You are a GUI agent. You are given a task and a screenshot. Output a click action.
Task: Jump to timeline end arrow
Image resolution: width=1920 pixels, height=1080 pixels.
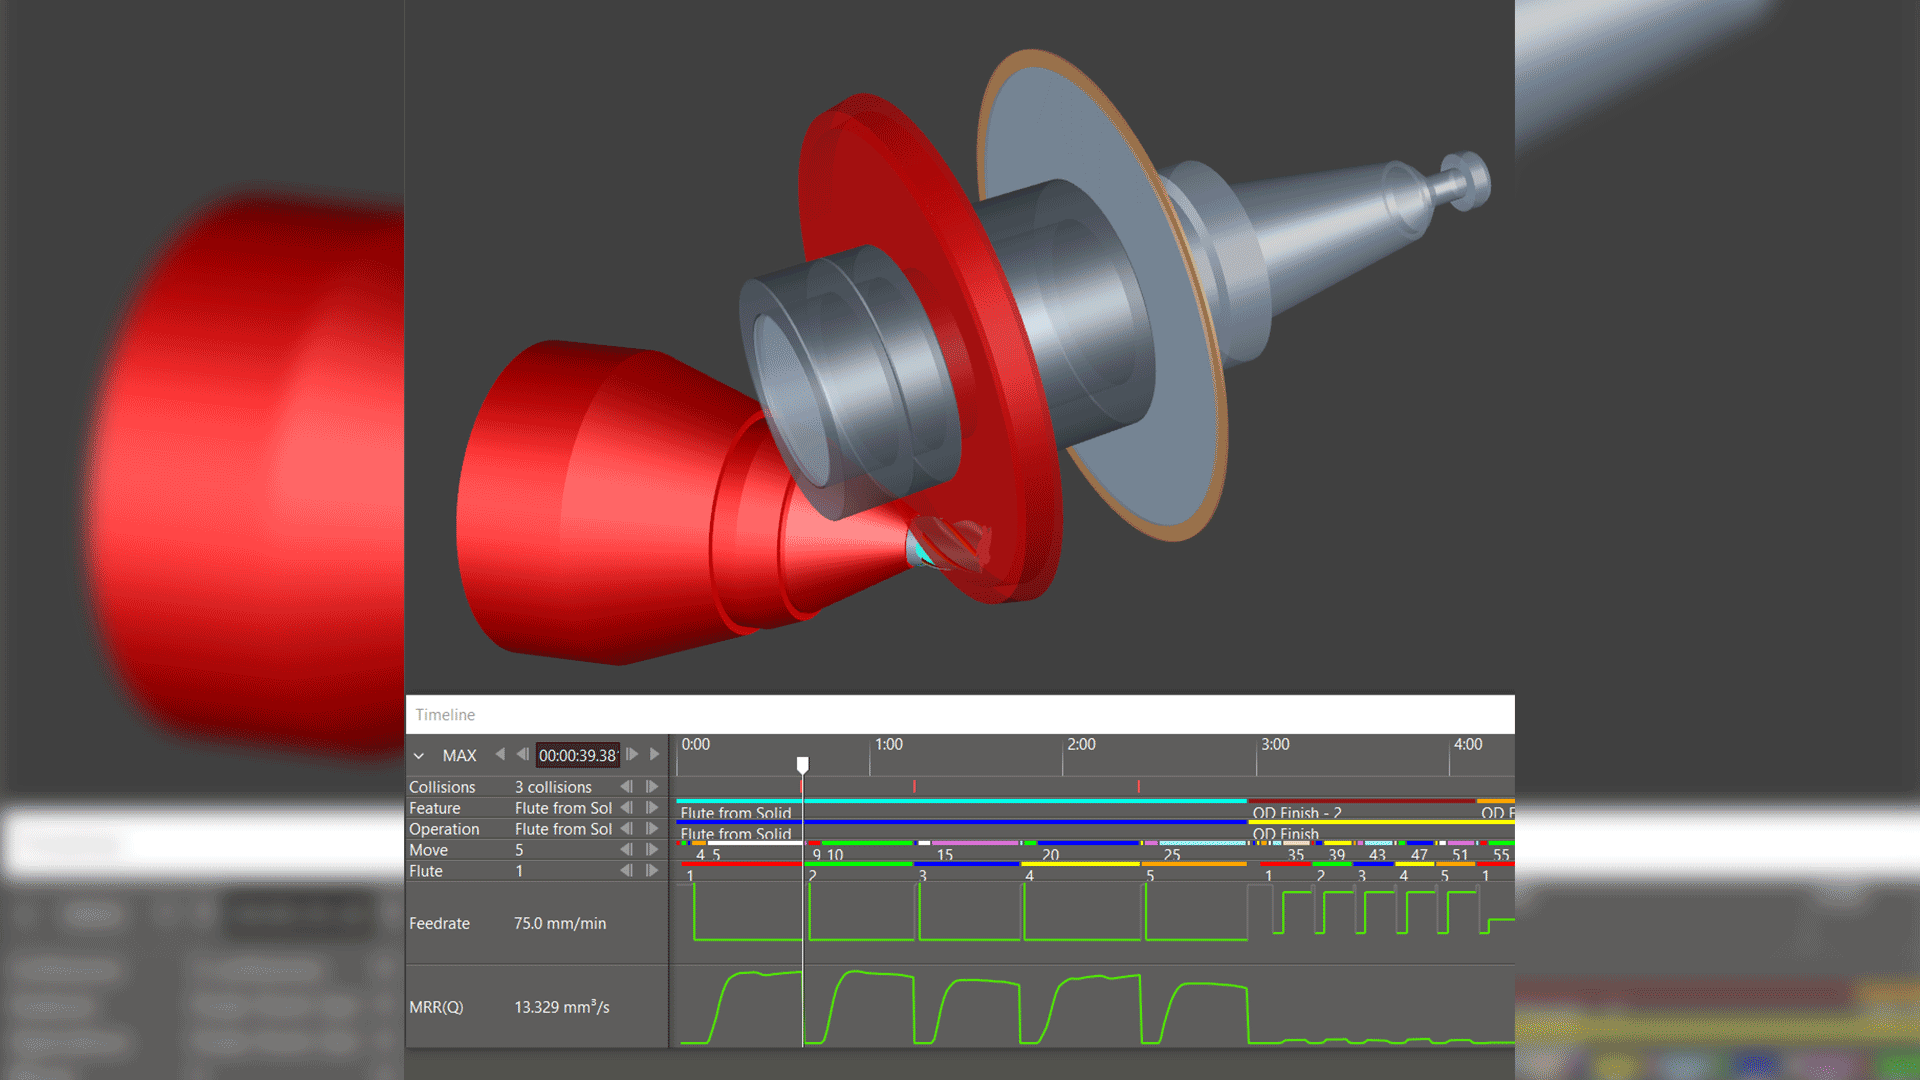(655, 754)
